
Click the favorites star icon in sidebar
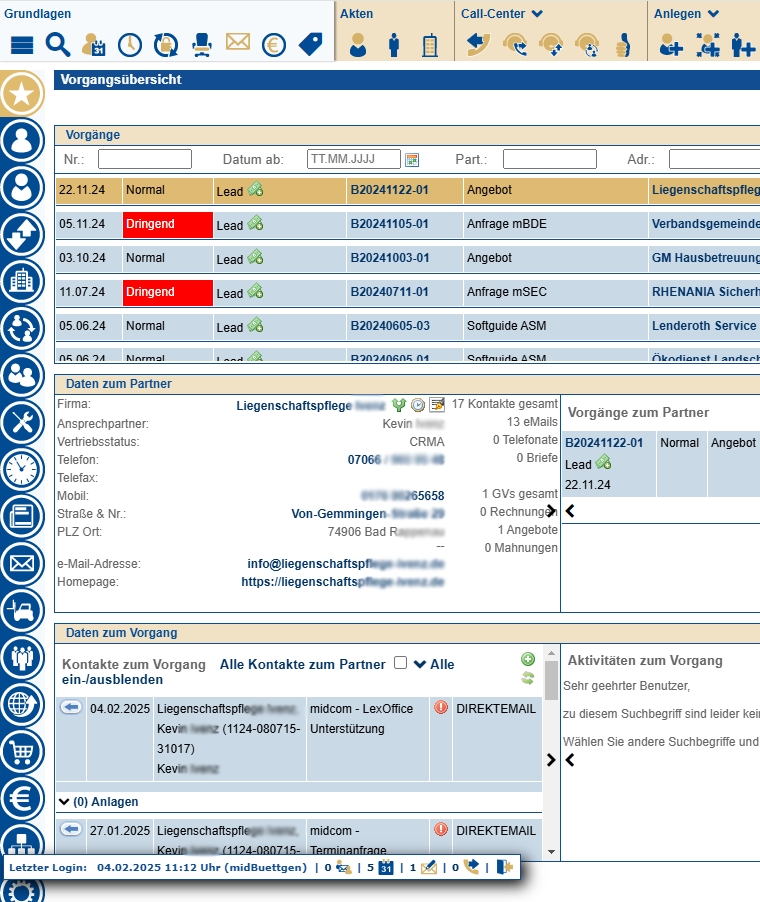click(x=22, y=94)
